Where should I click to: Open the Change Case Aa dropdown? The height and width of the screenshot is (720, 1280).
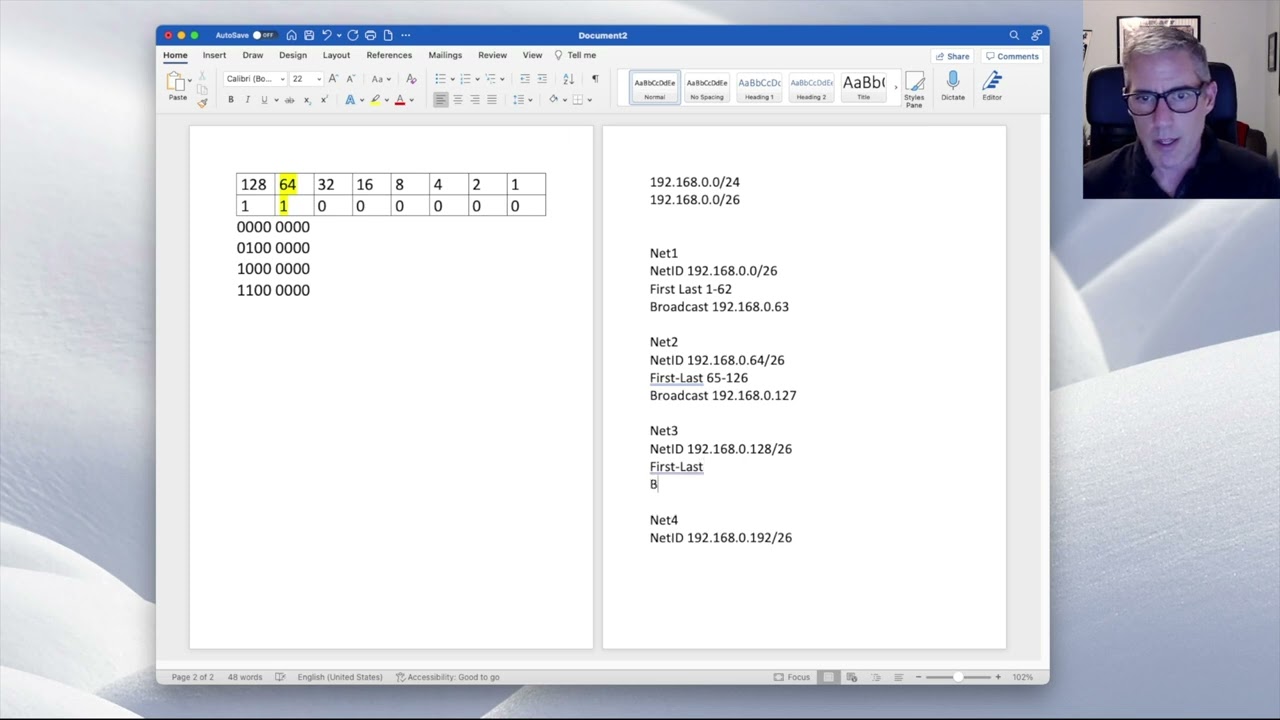(381, 79)
